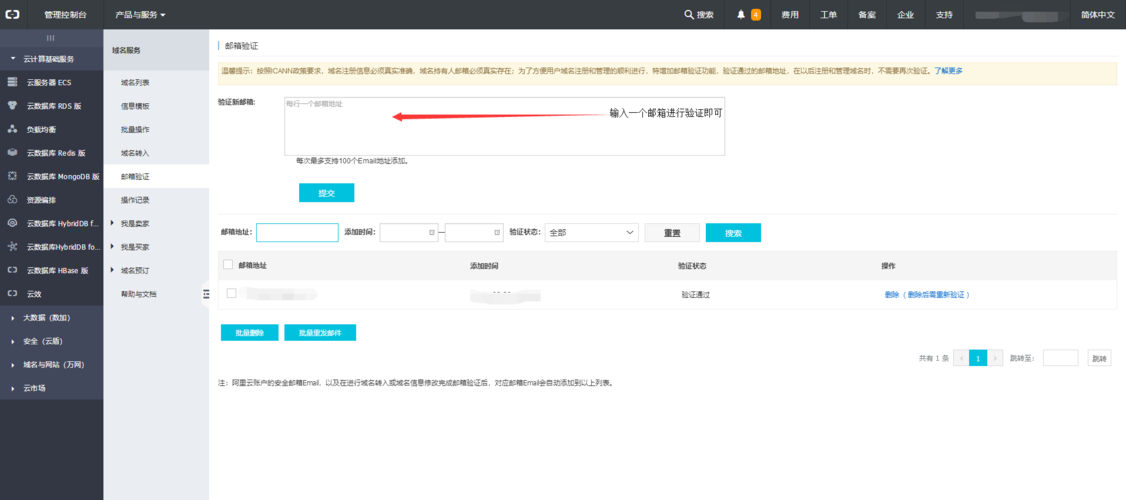Viewport: 1126px width, 500px height.
Task: Select all emails via header checkbox
Action: tap(228, 265)
